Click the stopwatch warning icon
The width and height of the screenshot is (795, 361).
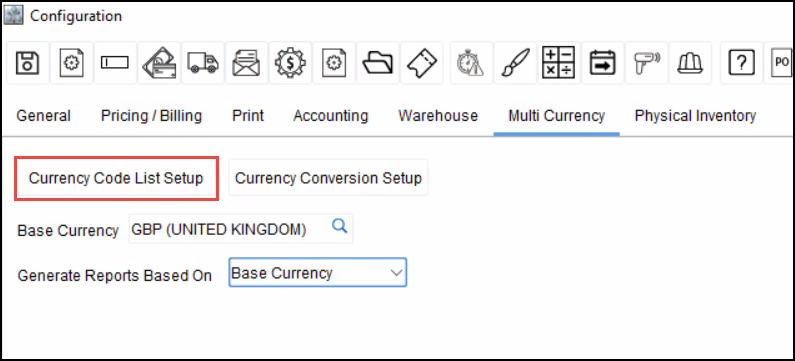471,63
